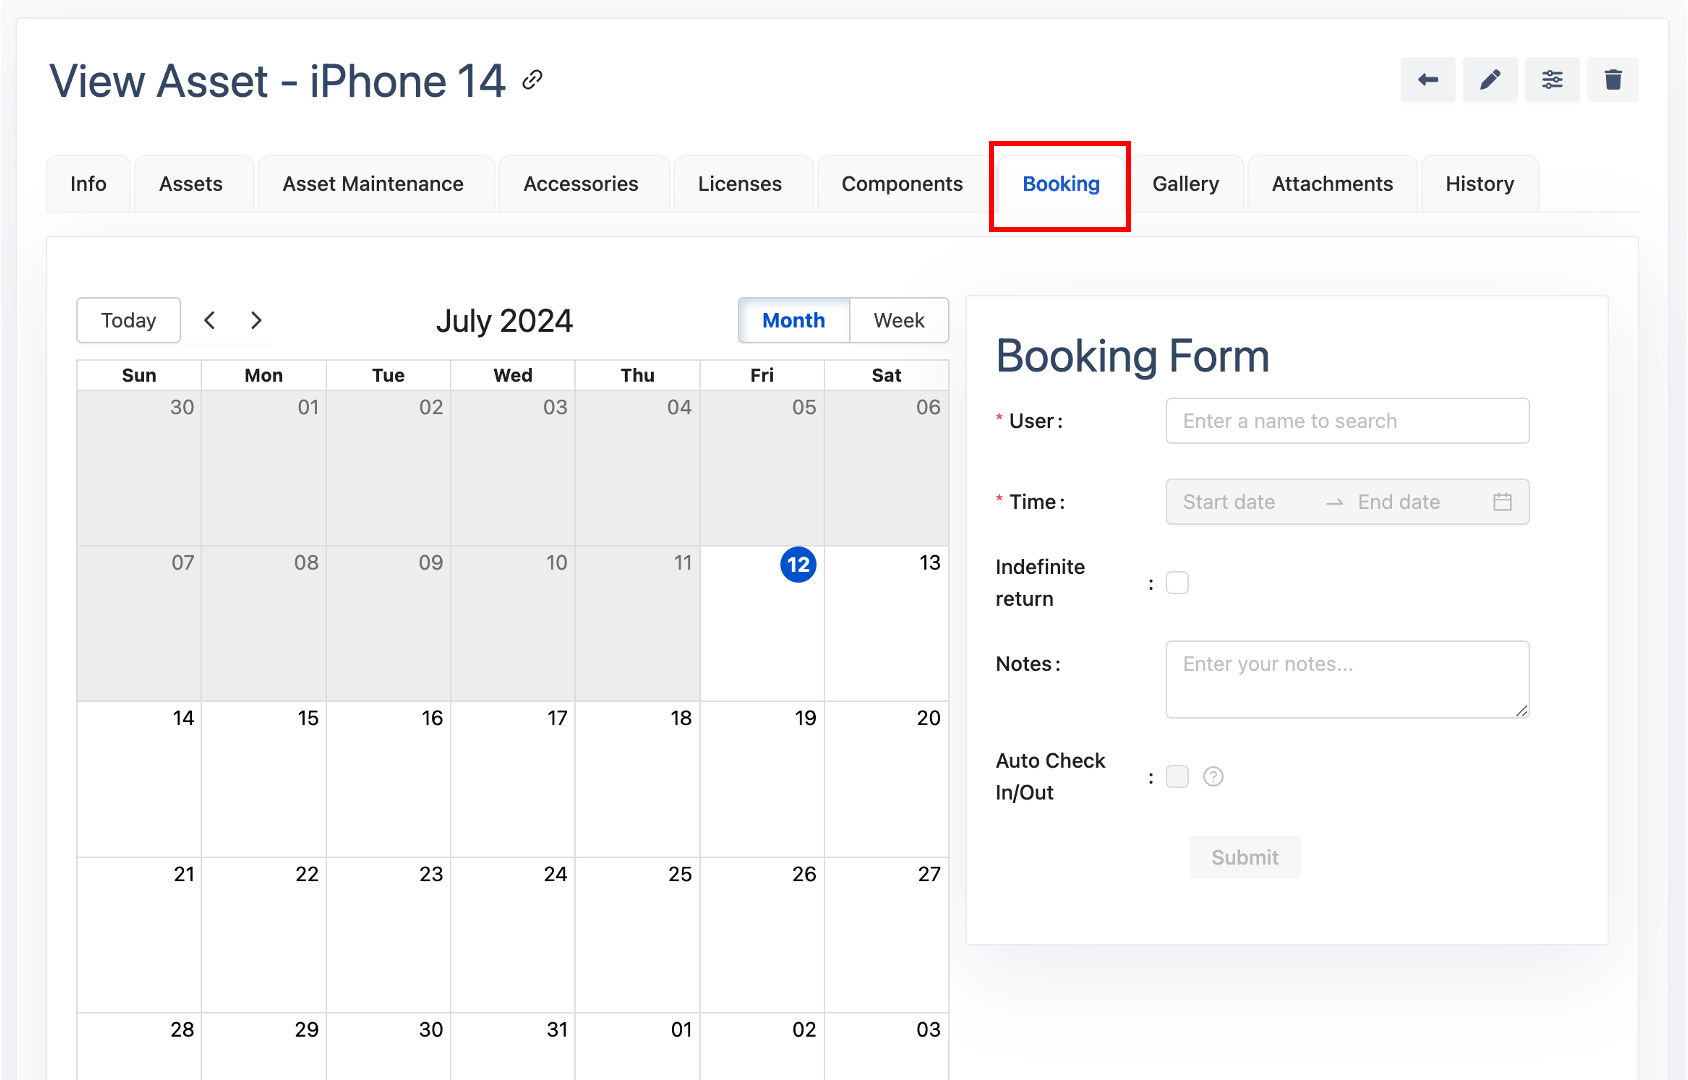Go to previous month with left chevron

tap(210, 321)
